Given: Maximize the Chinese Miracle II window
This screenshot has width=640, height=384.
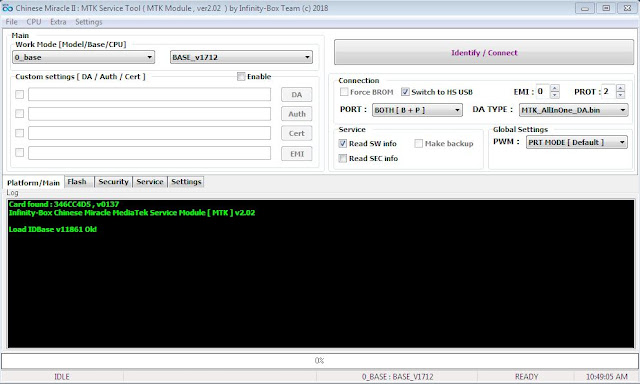Looking at the screenshot, I should (606, 8).
